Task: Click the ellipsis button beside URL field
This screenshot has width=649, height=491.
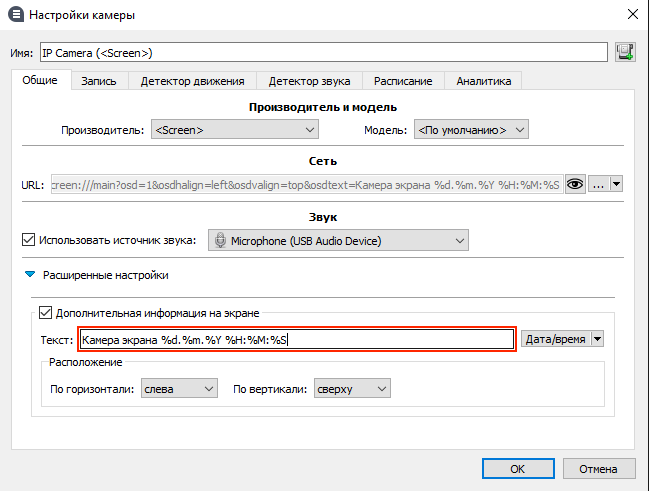Action: 599,185
